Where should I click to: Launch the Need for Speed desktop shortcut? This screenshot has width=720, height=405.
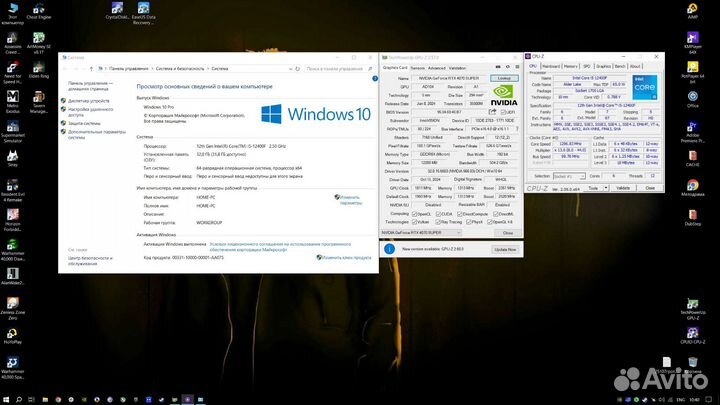click(x=12, y=73)
